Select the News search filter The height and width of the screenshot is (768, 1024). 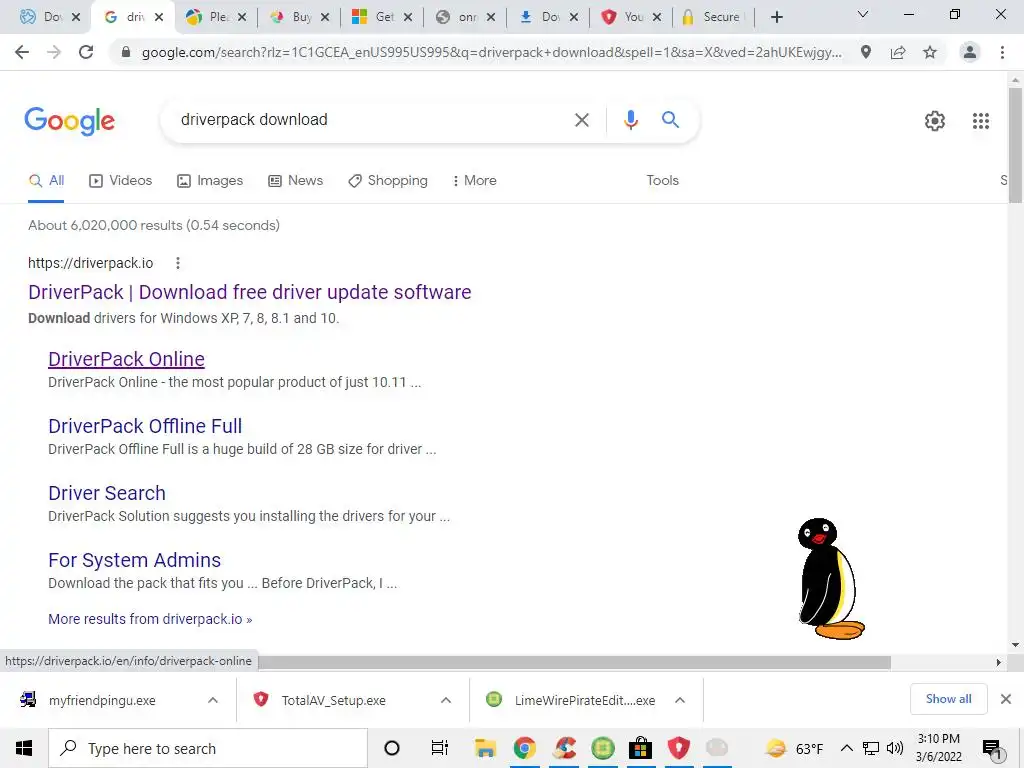click(295, 181)
